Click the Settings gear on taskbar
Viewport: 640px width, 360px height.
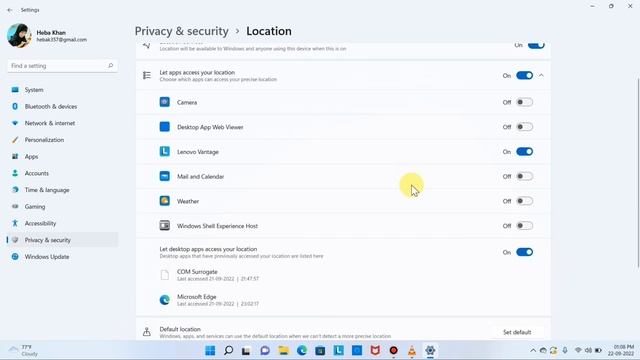pos(430,351)
